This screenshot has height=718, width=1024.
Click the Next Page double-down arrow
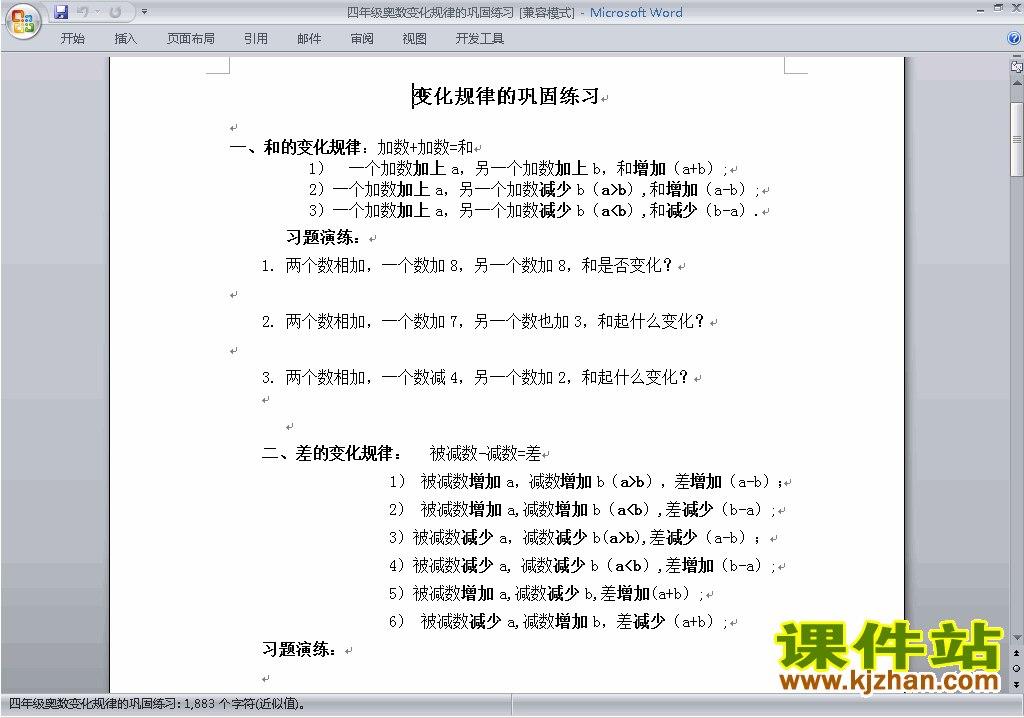coord(1016,684)
